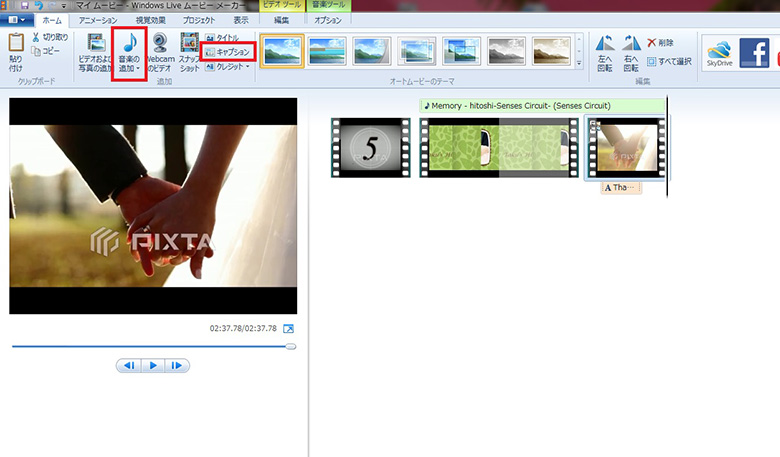Add a Title (タイトル) to the movie

222,38
